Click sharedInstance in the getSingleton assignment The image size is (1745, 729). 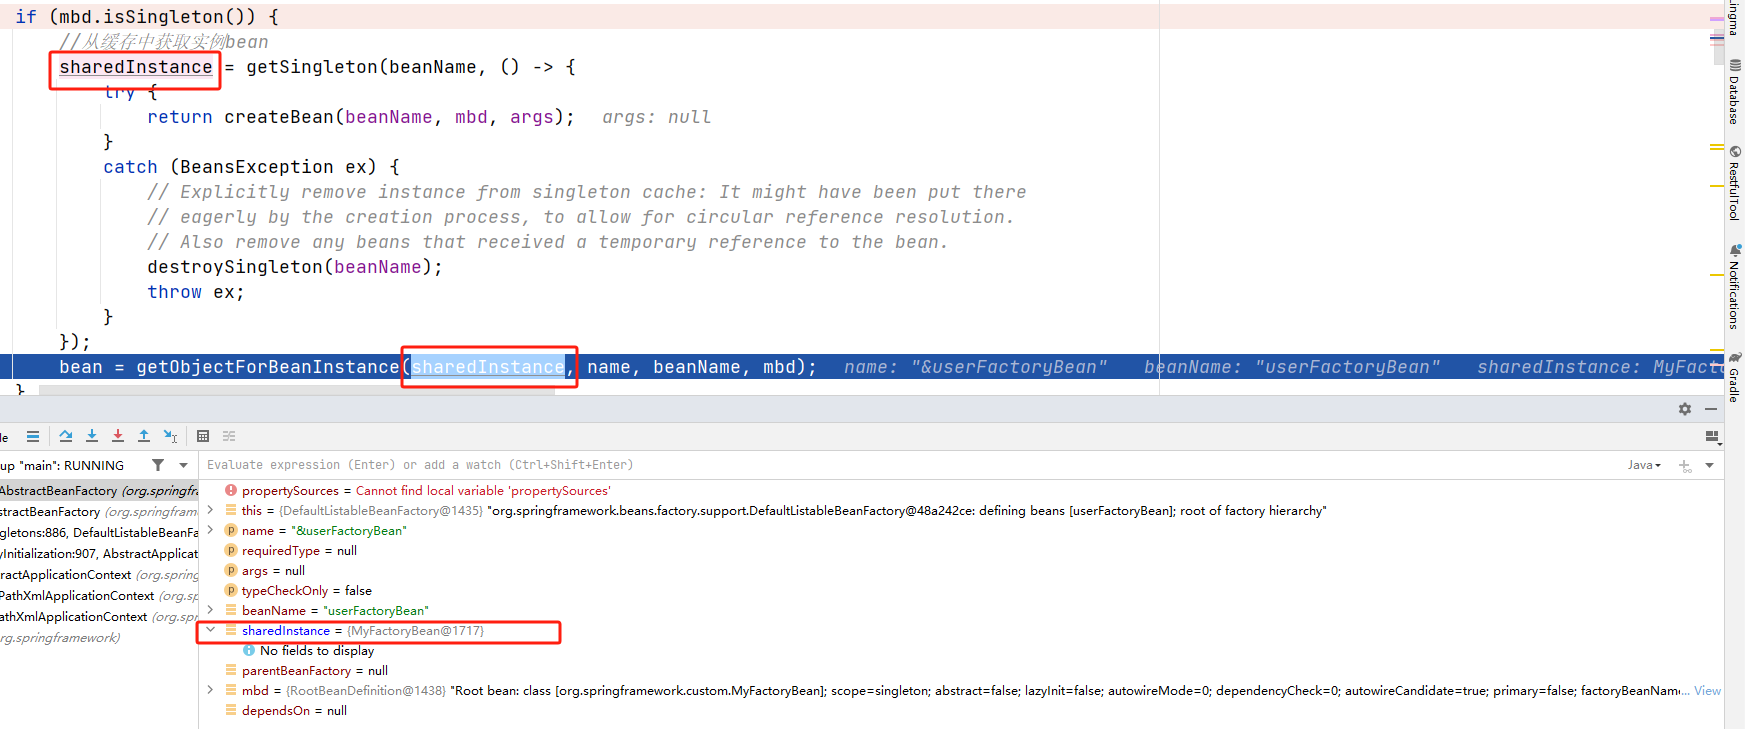click(x=135, y=67)
